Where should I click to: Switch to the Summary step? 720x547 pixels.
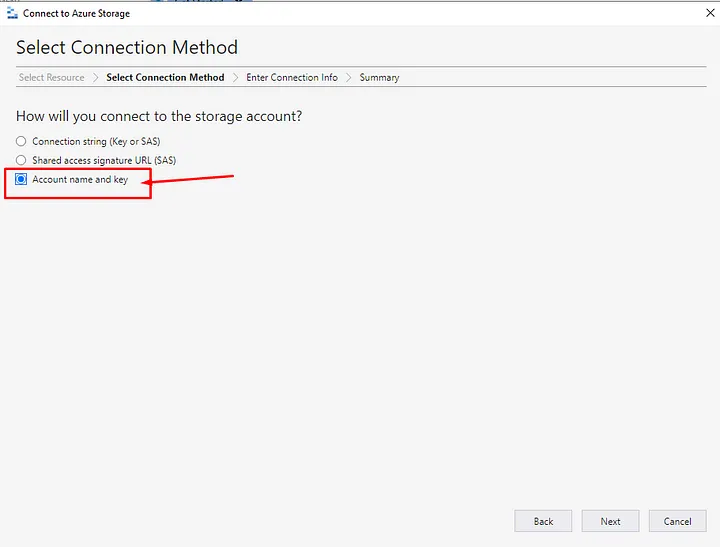pos(379,78)
